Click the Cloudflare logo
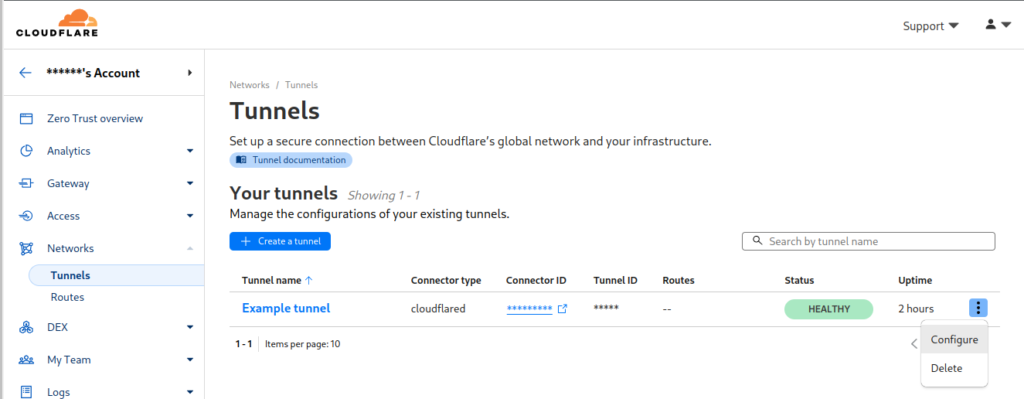 tap(57, 24)
